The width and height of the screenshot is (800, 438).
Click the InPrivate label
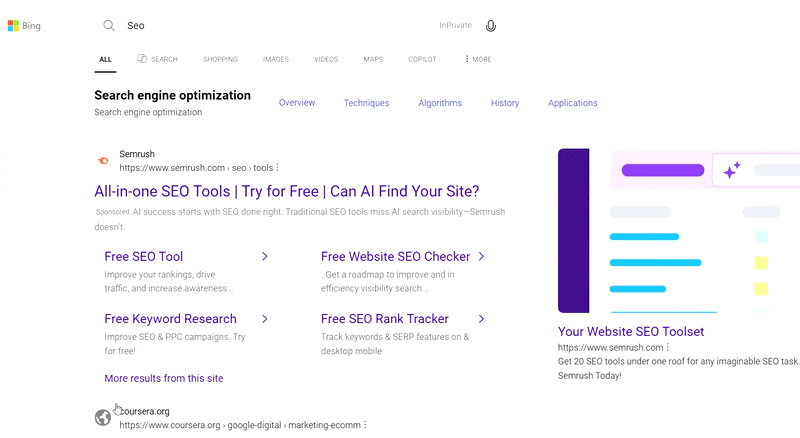click(x=455, y=25)
